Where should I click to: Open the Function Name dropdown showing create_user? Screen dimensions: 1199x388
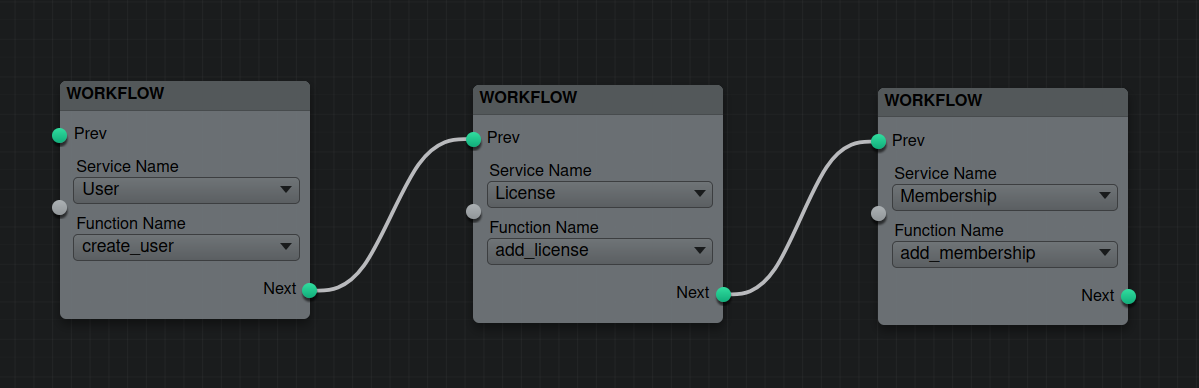coord(187,247)
